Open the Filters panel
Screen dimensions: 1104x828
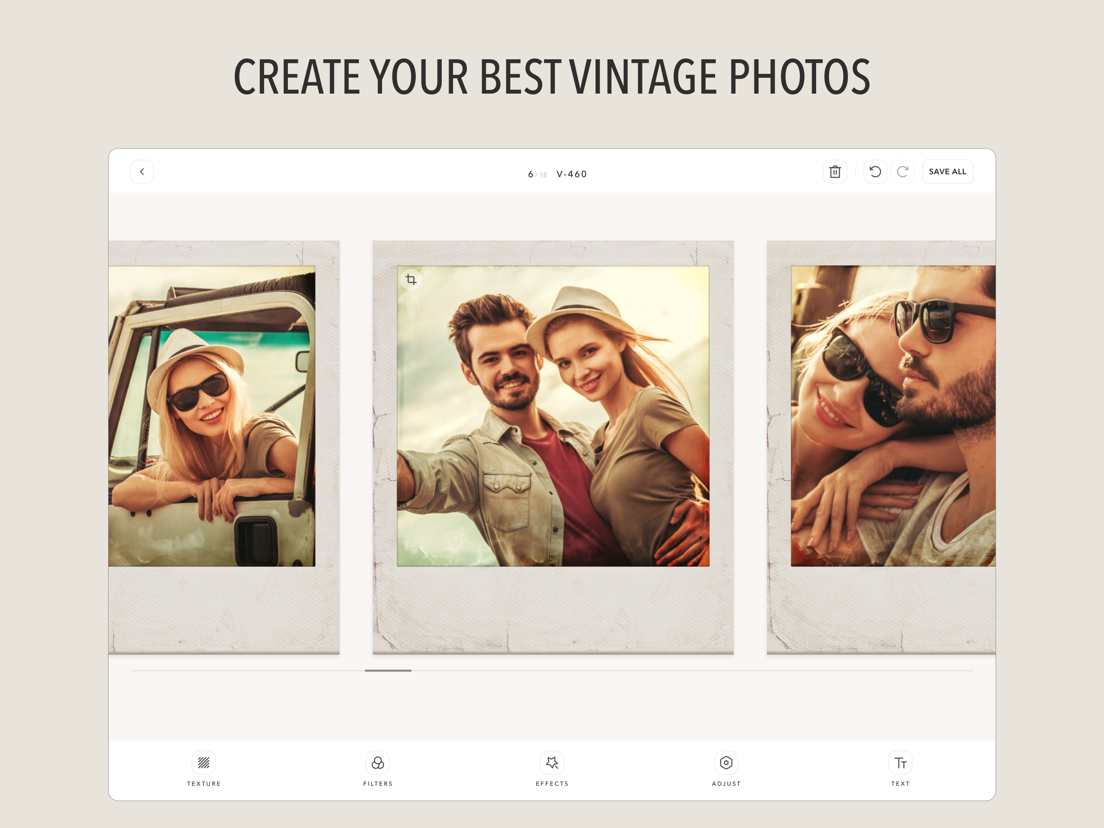(x=377, y=766)
